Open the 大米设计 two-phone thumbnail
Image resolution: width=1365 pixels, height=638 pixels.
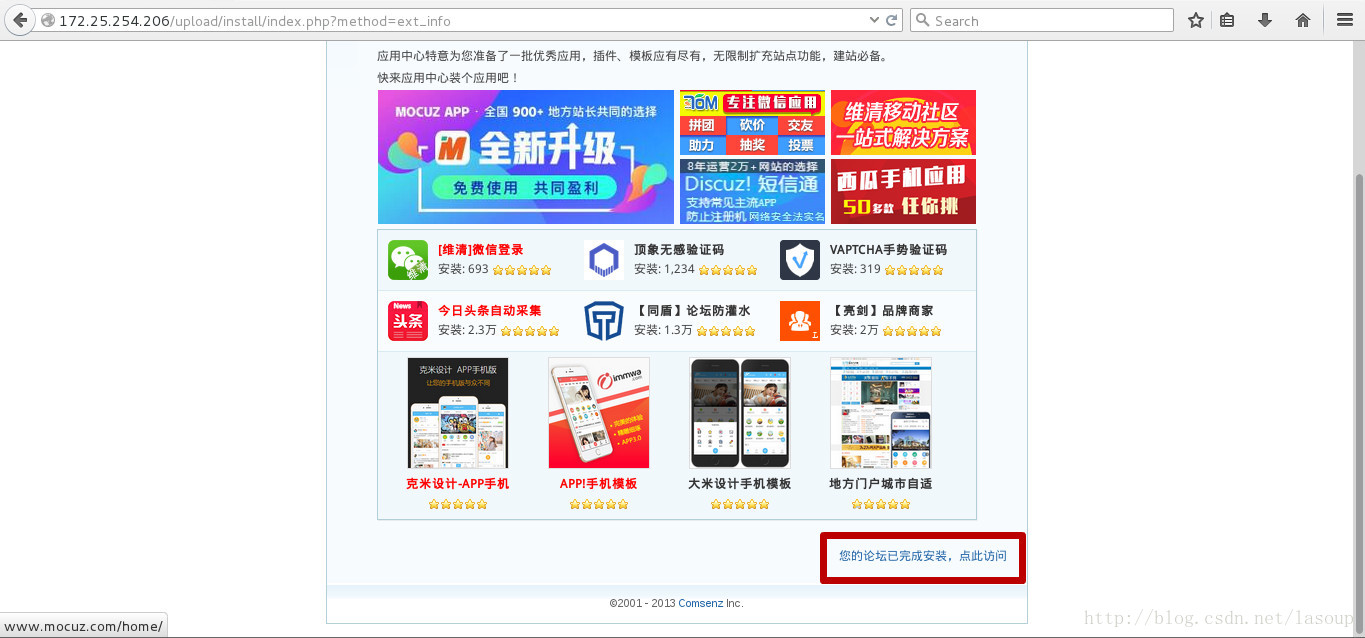pos(740,413)
